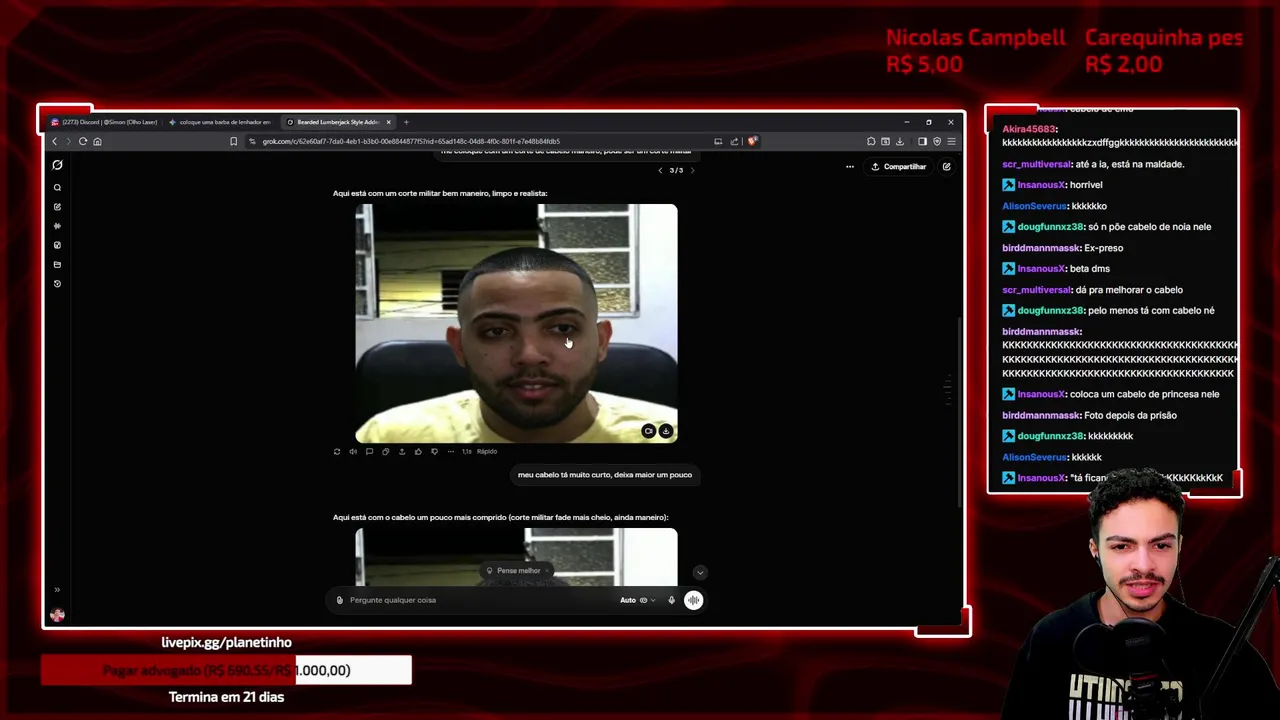Show next response version arrow
The width and height of the screenshot is (1280, 720).
pos(692,170)
